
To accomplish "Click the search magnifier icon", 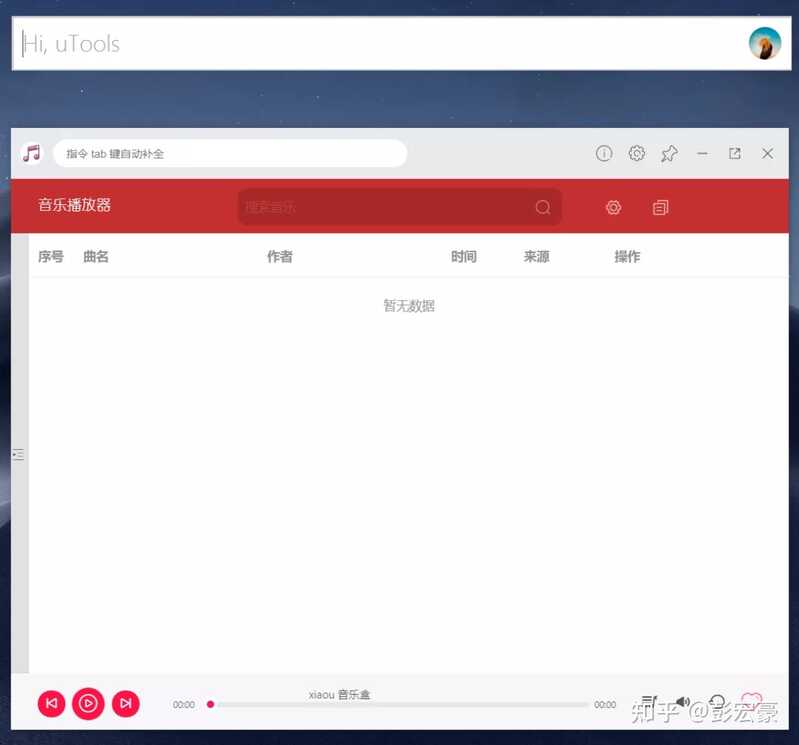I will tap(543, 207).
